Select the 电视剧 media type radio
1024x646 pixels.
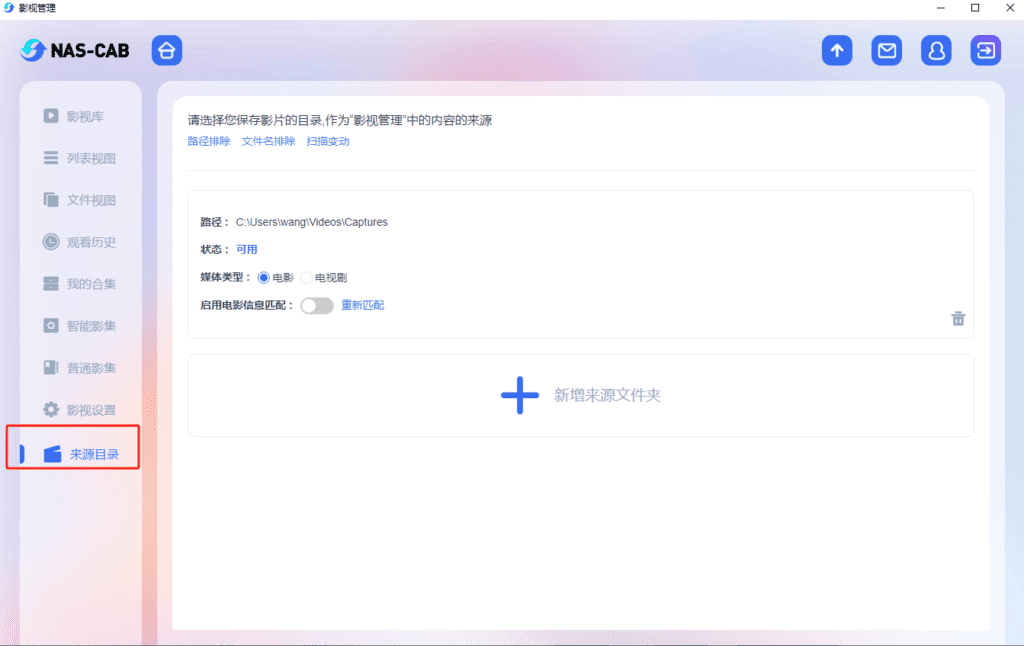coord(306,277)
